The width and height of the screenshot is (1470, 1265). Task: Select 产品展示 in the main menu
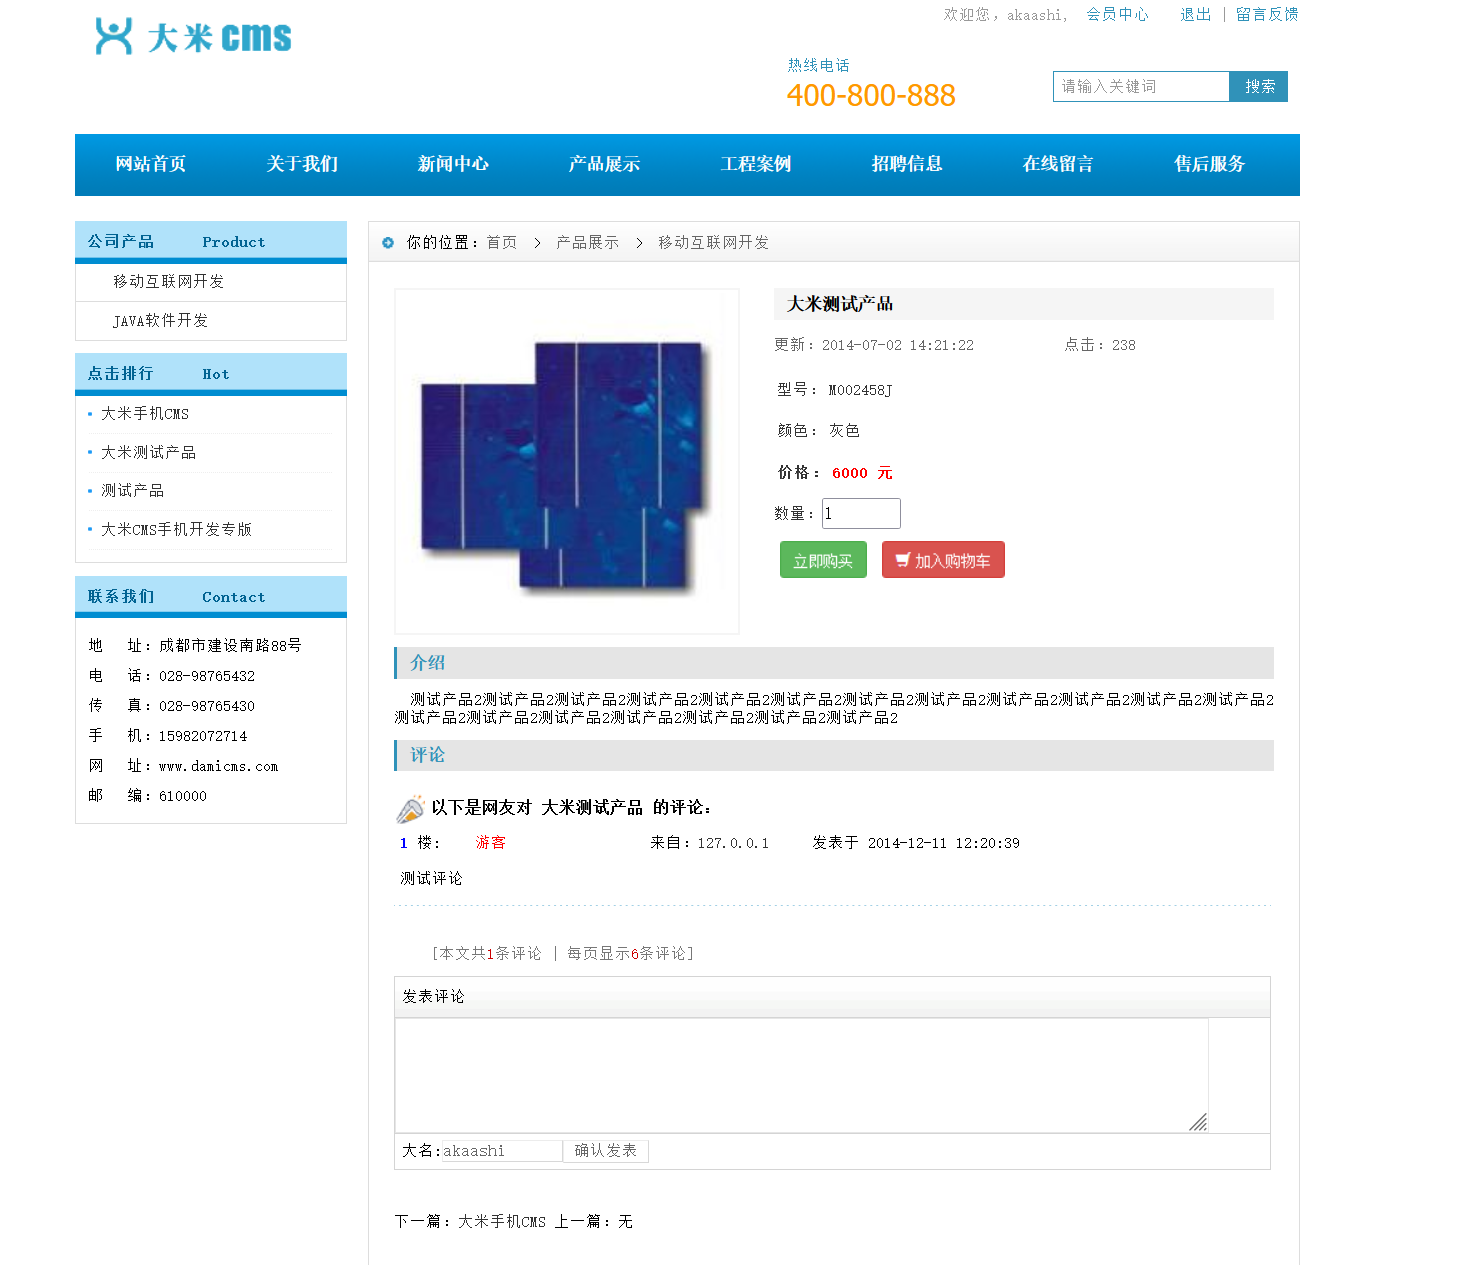[x=604, y=164]
